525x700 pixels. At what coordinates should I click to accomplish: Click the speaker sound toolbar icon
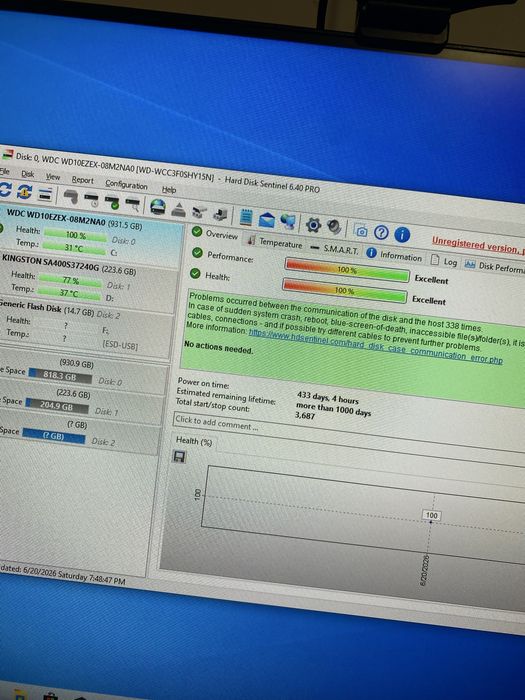pyautogui.click(x=334, y=227)
